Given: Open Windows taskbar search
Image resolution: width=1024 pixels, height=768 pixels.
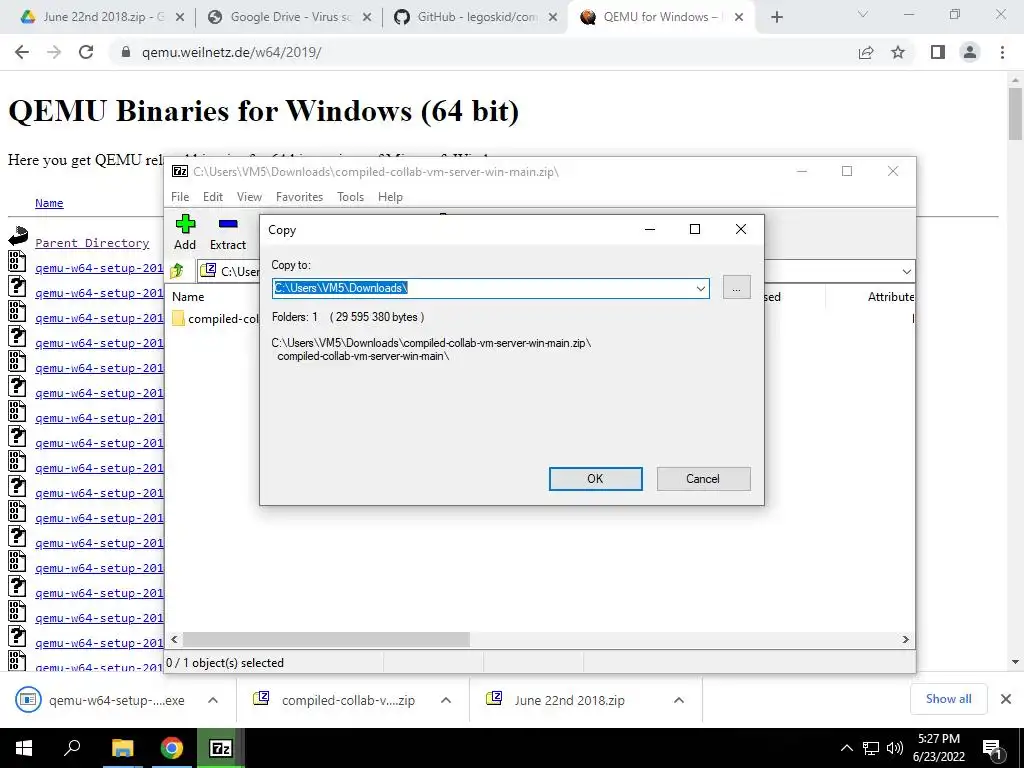Looking at the screenshot, I should coord(72,748).
